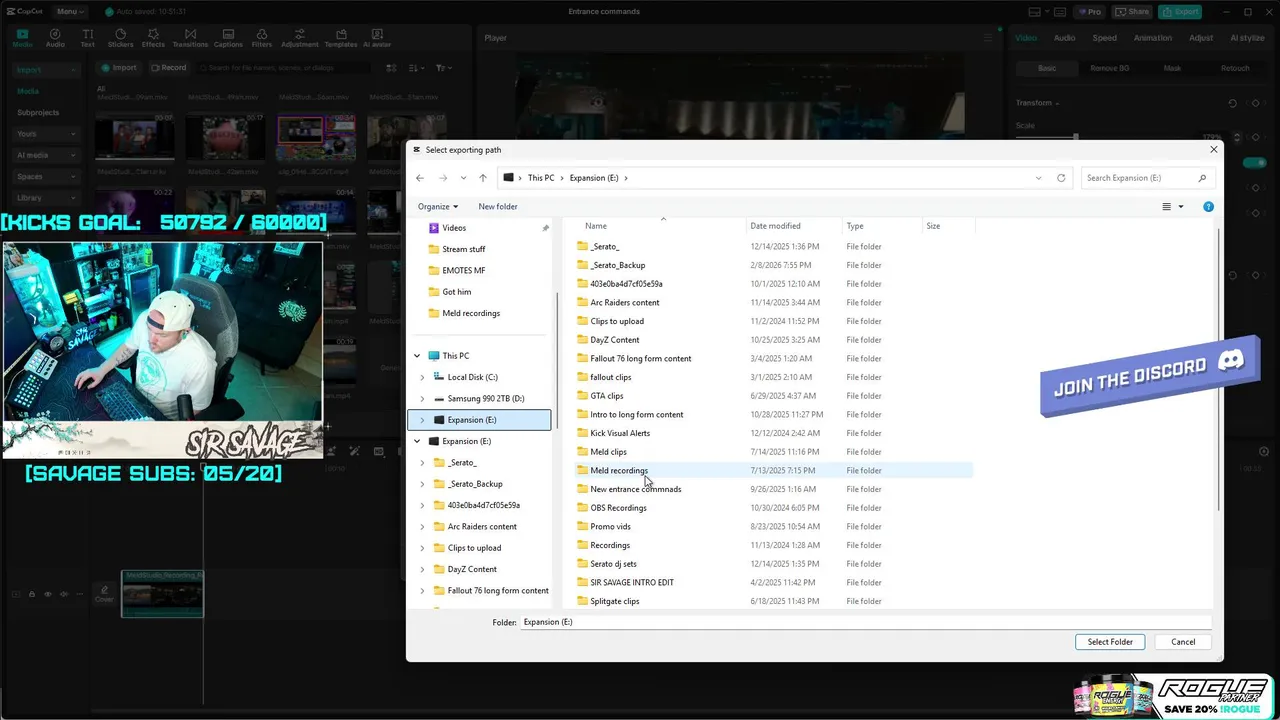This screenshot has width=1280, height=720.
Task: Expand Arc Raiders content in tree
Action: (x=422, y=527)
